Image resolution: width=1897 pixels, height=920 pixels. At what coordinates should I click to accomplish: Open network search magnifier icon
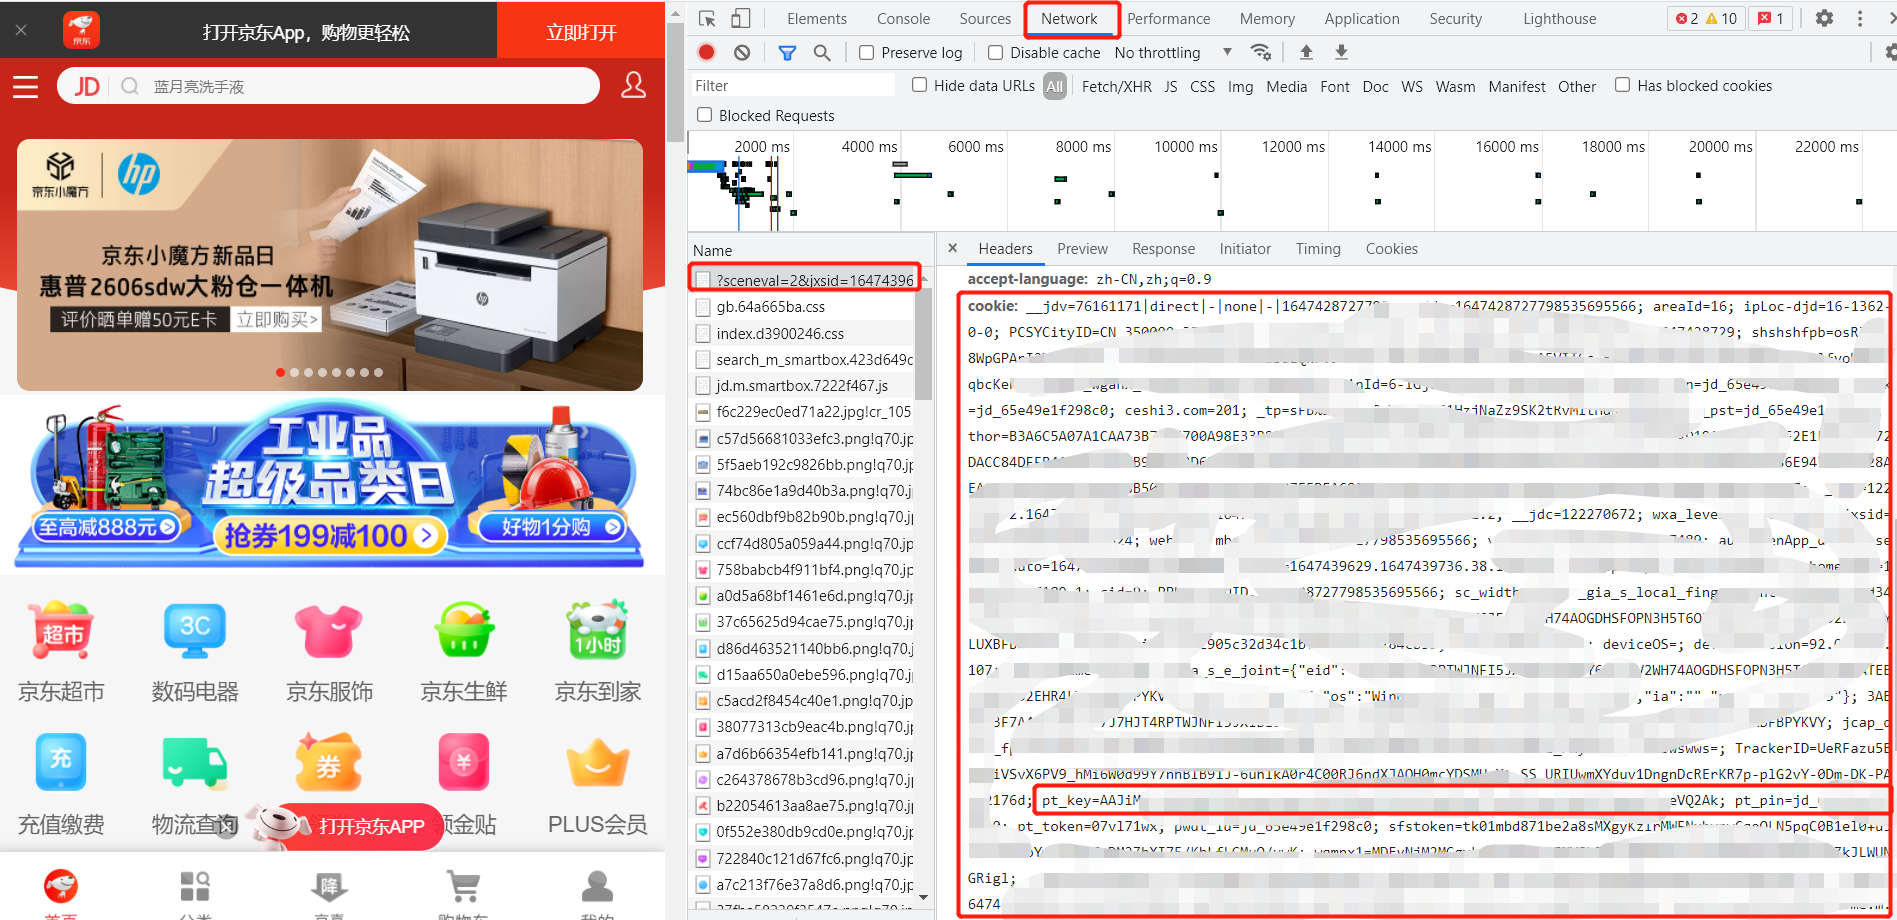pyautogui.click(x=822, y=52)
